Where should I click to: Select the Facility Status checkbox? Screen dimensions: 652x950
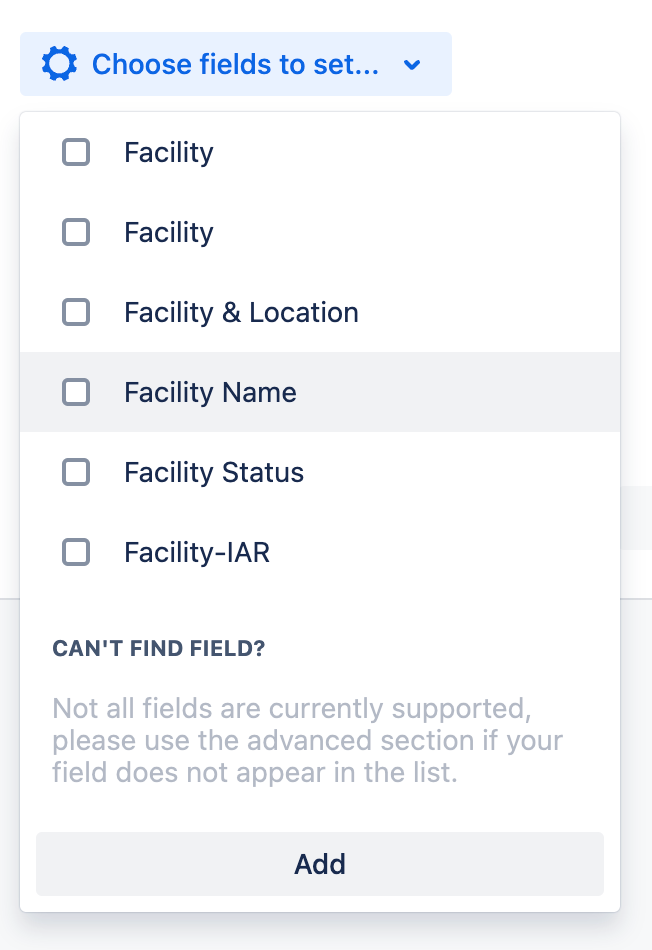coord(76,472)
